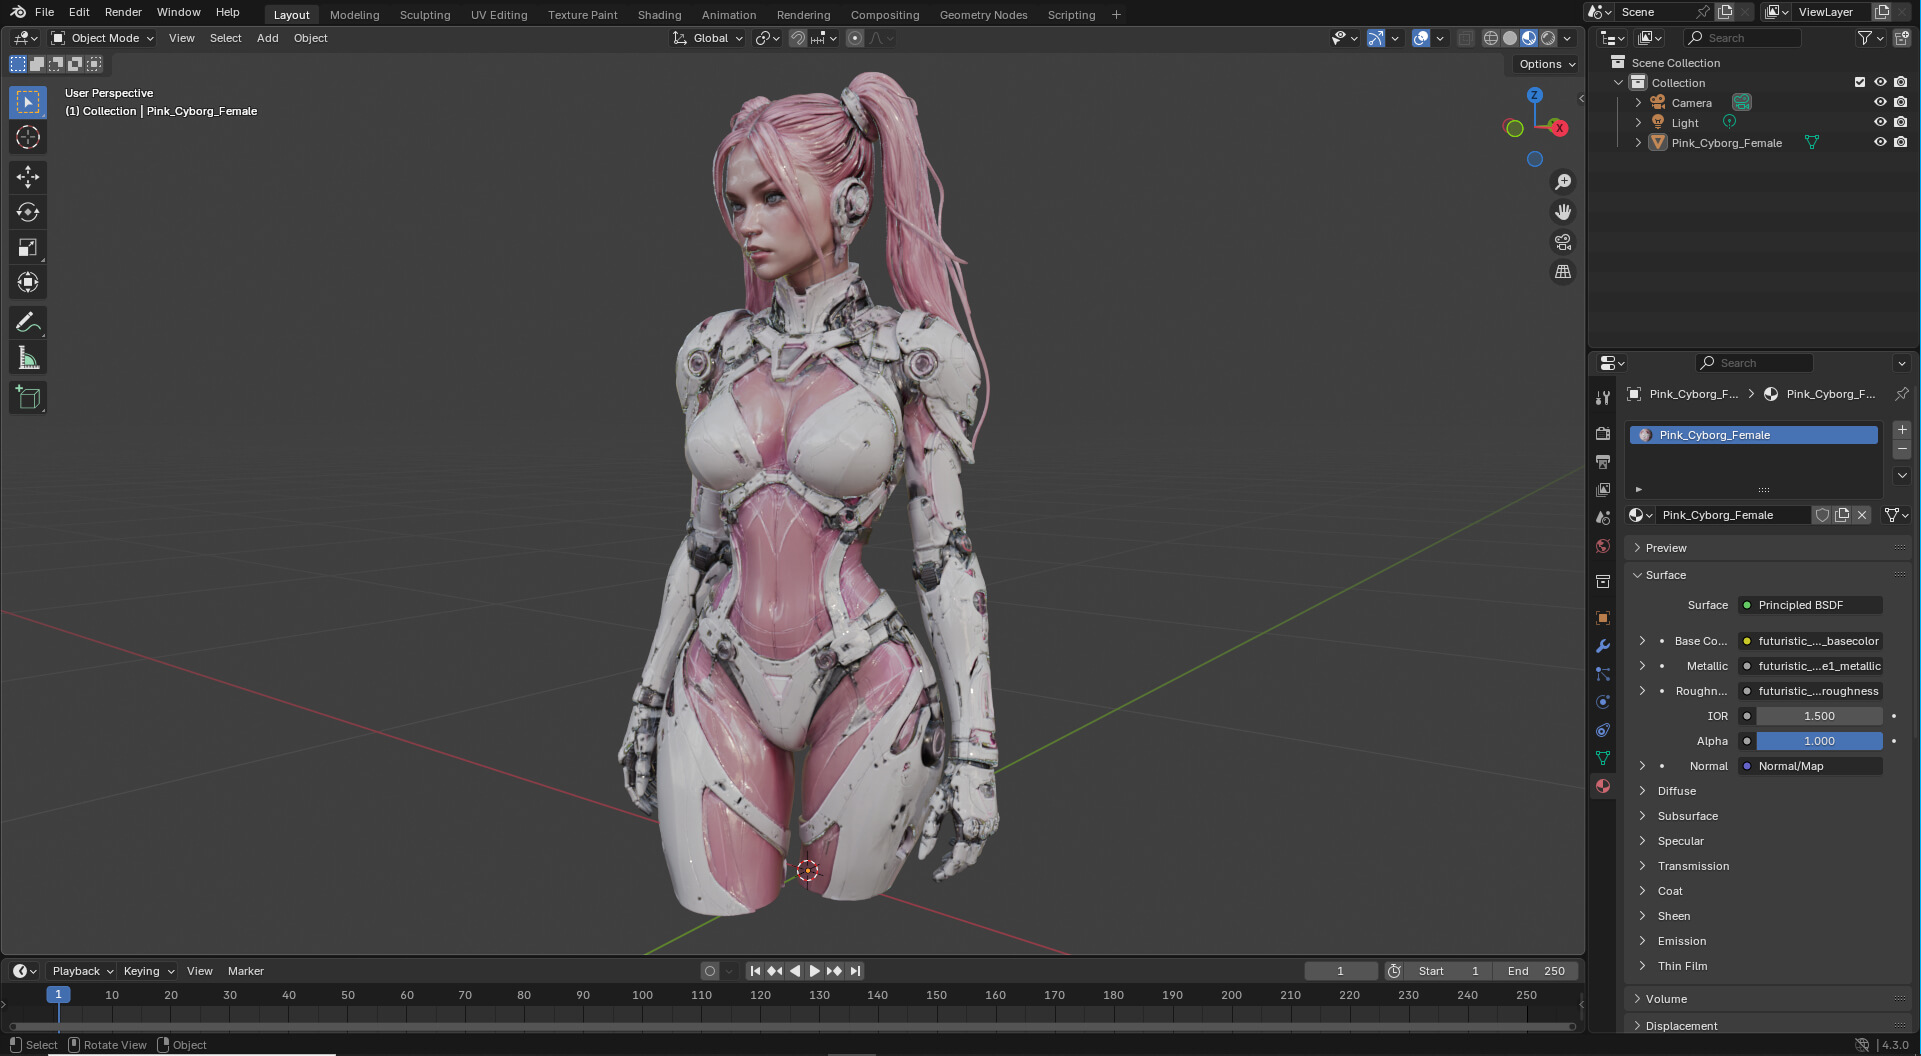1921x1056 pixels.
Task: Click the pan view hand icon
Action: click(1562, 212)
